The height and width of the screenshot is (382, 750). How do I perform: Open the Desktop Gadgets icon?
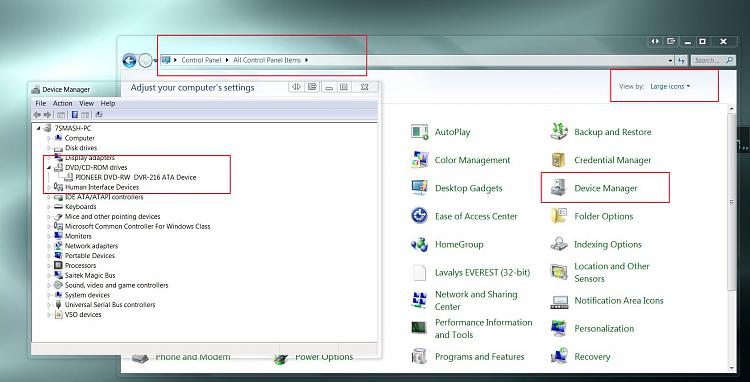pyautogui.click(x=419, y=188)
